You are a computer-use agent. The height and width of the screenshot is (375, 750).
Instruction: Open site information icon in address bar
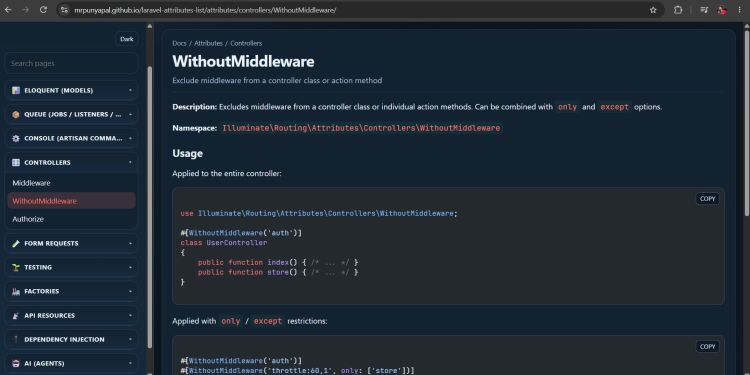coord(65,10)
